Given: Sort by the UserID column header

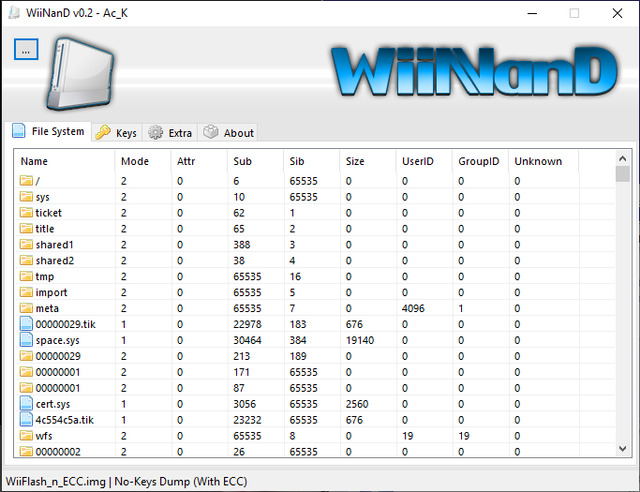Looking at the screenshot, I should click(424, 161).
